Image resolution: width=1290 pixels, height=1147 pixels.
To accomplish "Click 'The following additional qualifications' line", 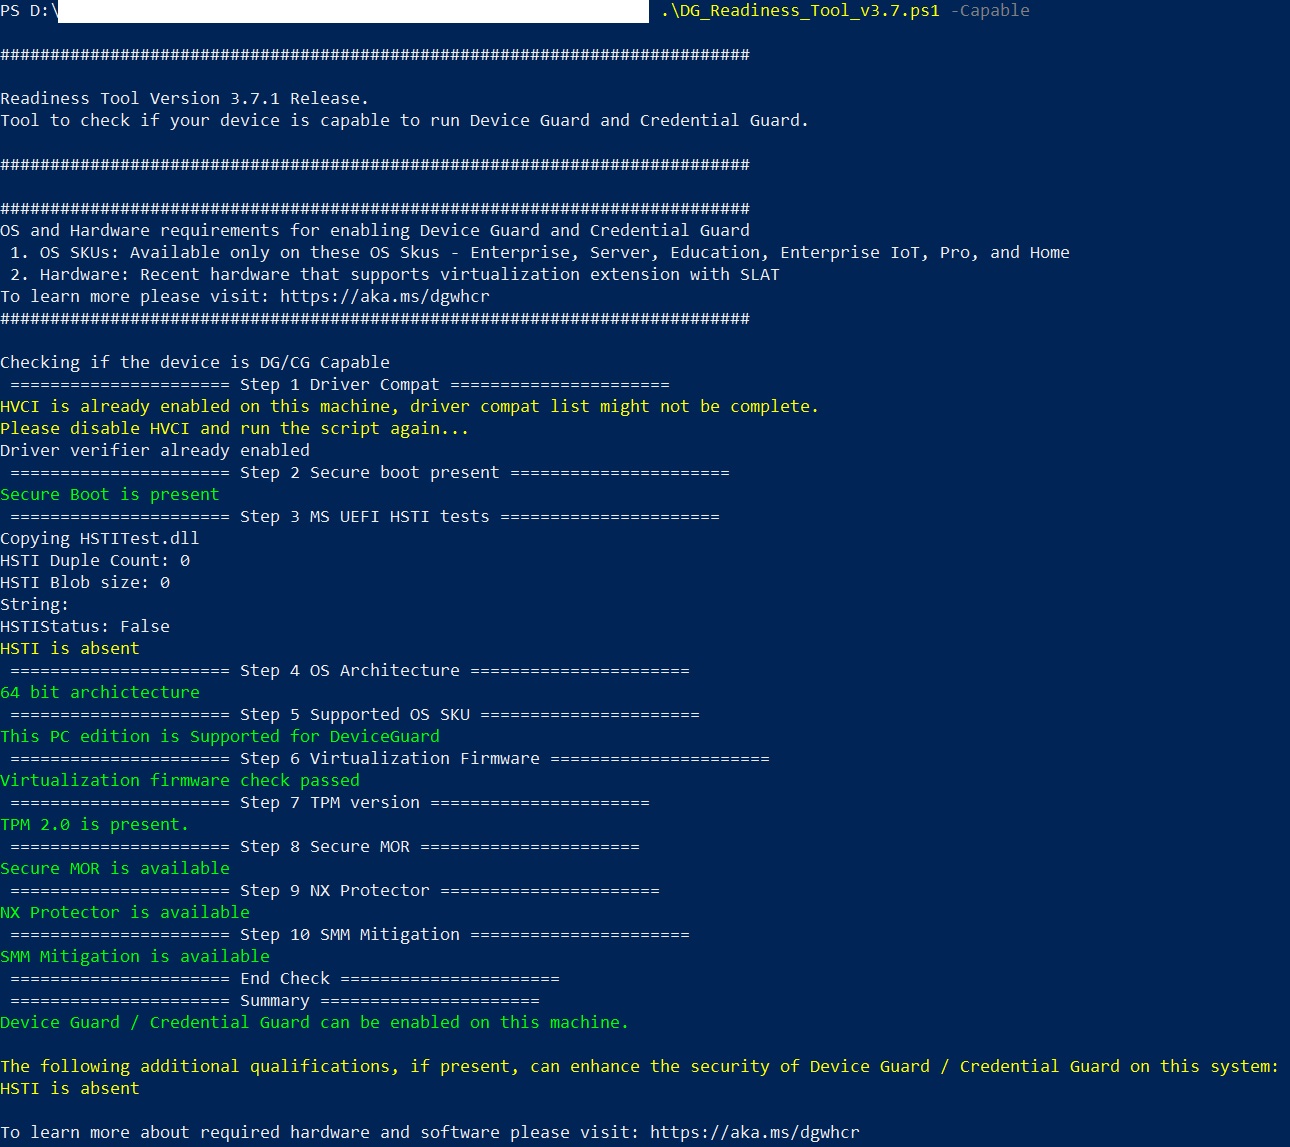I will click(x=640, y=1066).
